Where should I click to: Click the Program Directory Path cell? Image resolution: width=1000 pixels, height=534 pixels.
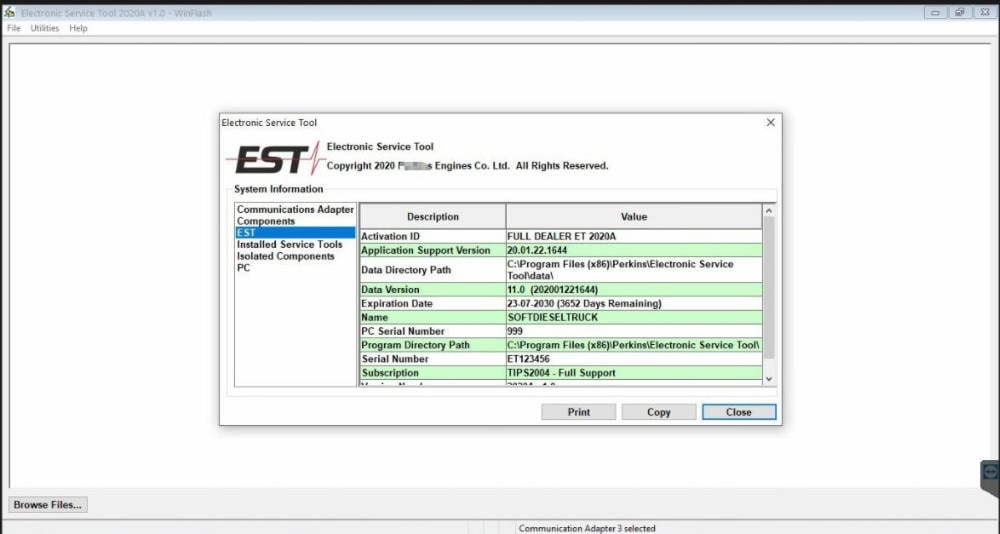(433, 345)
